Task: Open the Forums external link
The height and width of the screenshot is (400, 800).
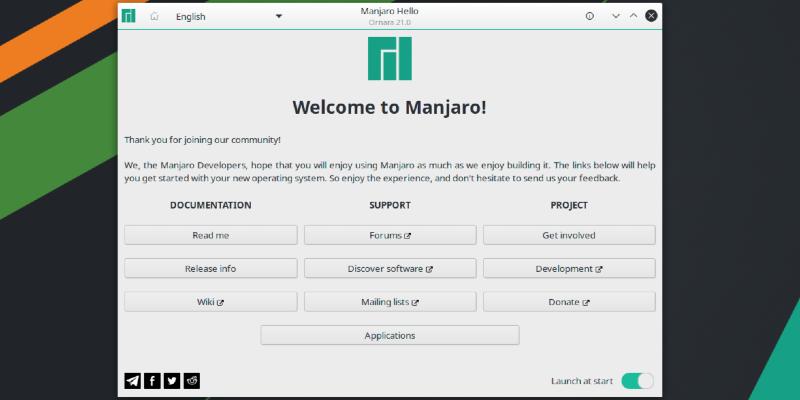Action: tap(390, 235)
